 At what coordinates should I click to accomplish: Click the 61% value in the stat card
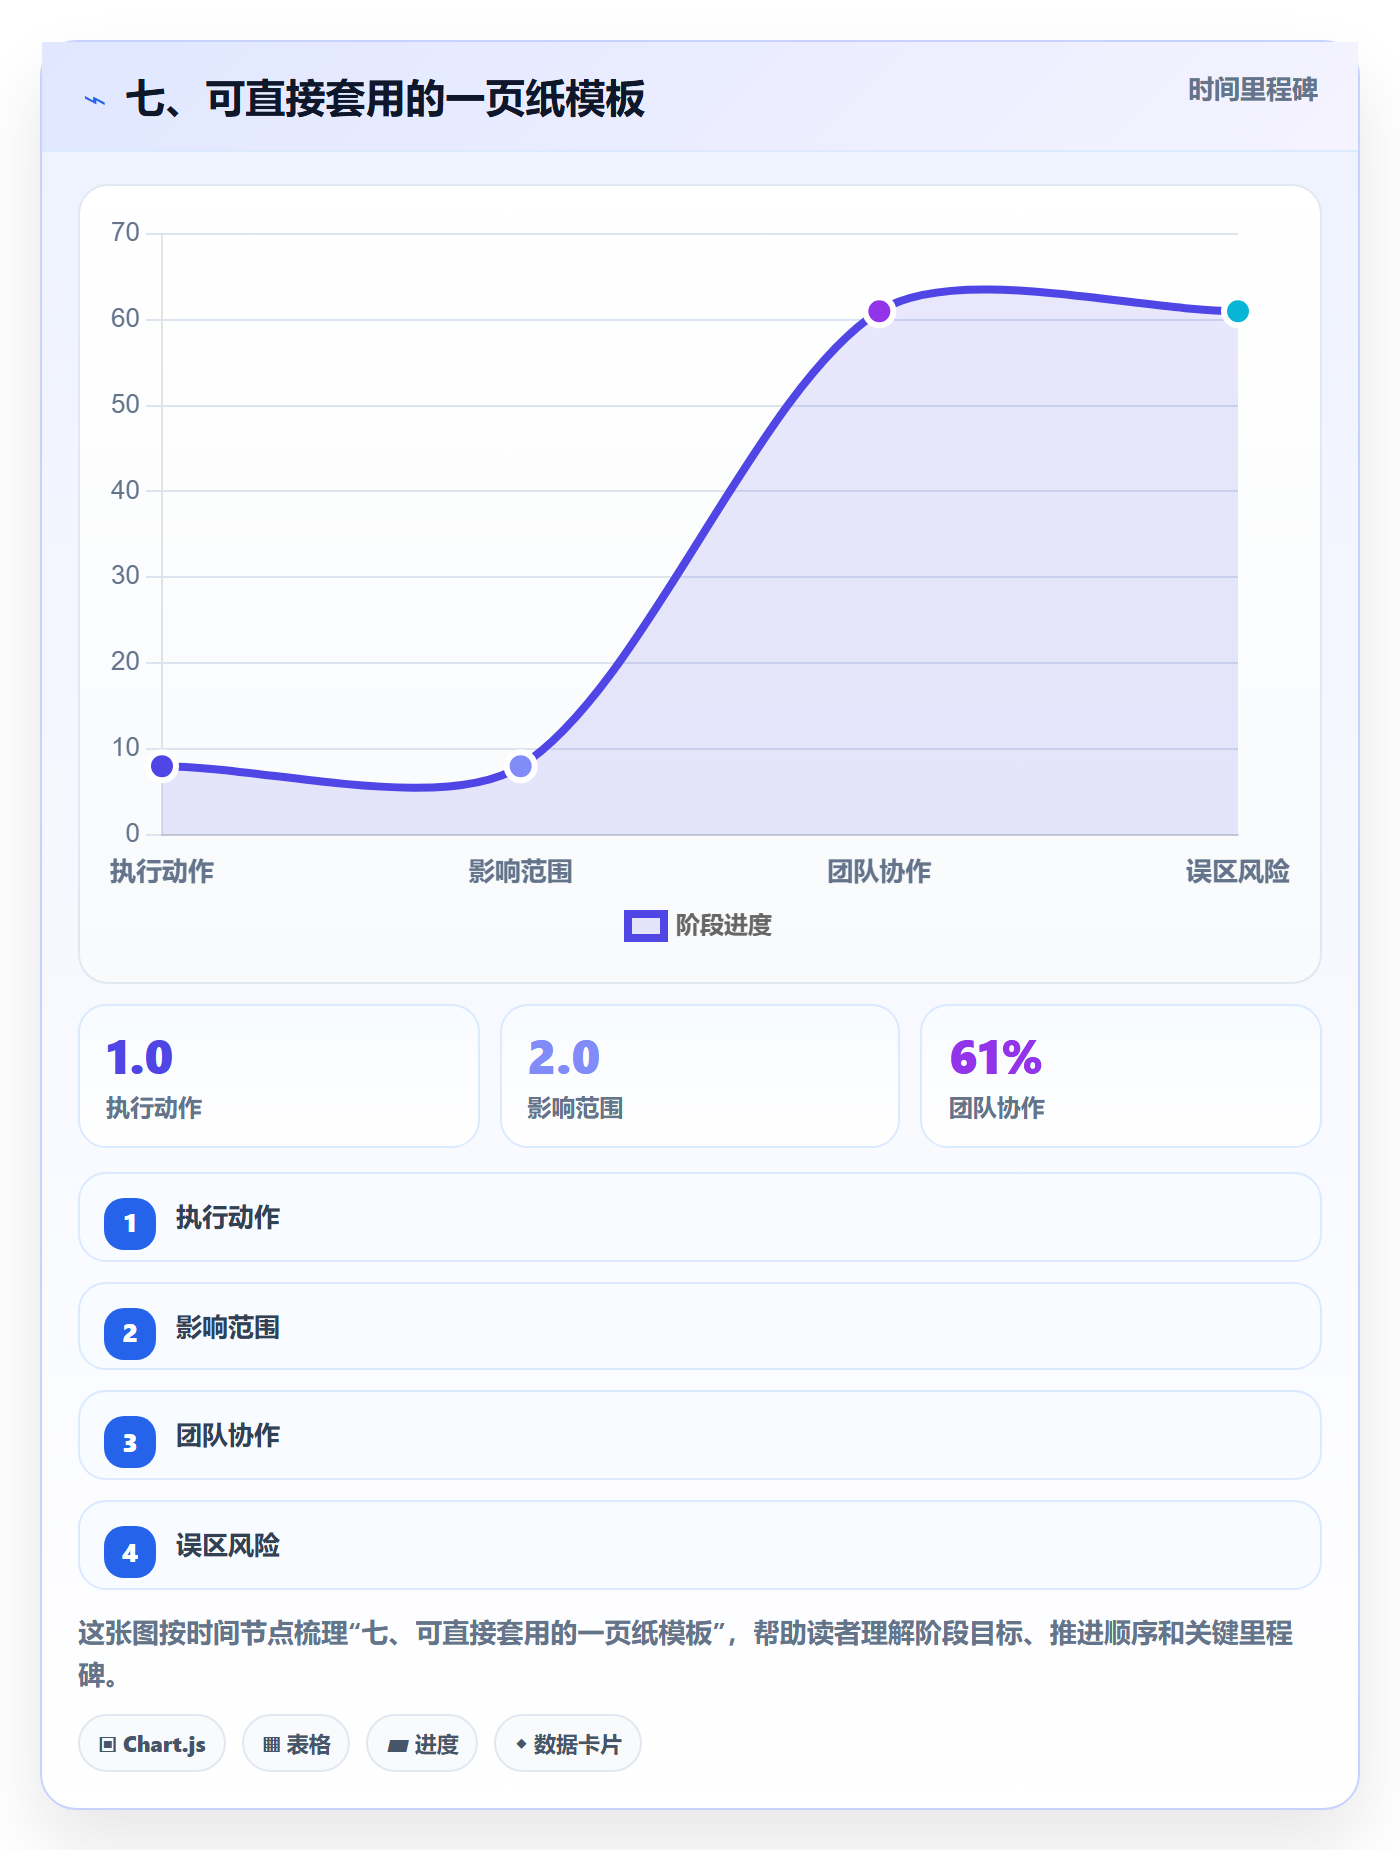(996, 1058)
